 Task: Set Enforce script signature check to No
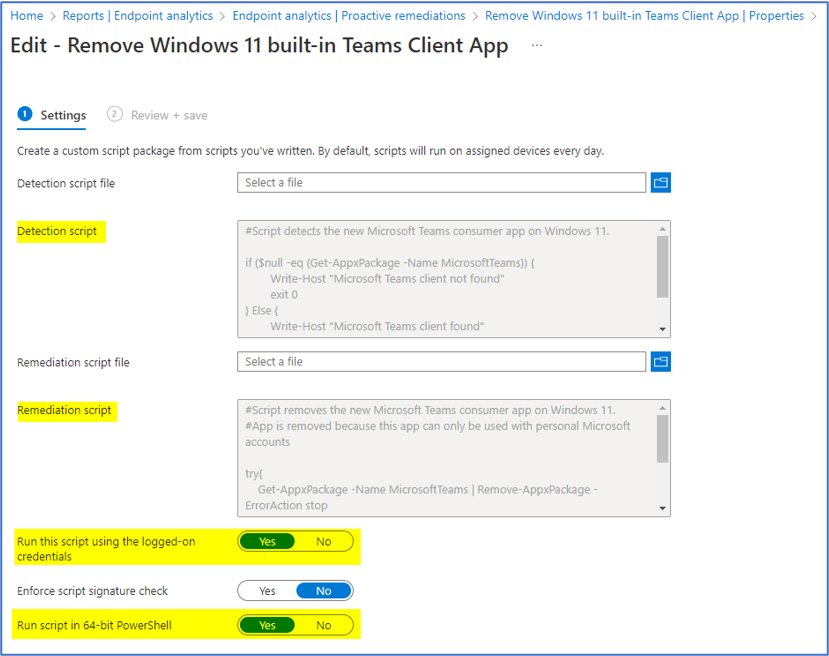(x=324, y=591)
